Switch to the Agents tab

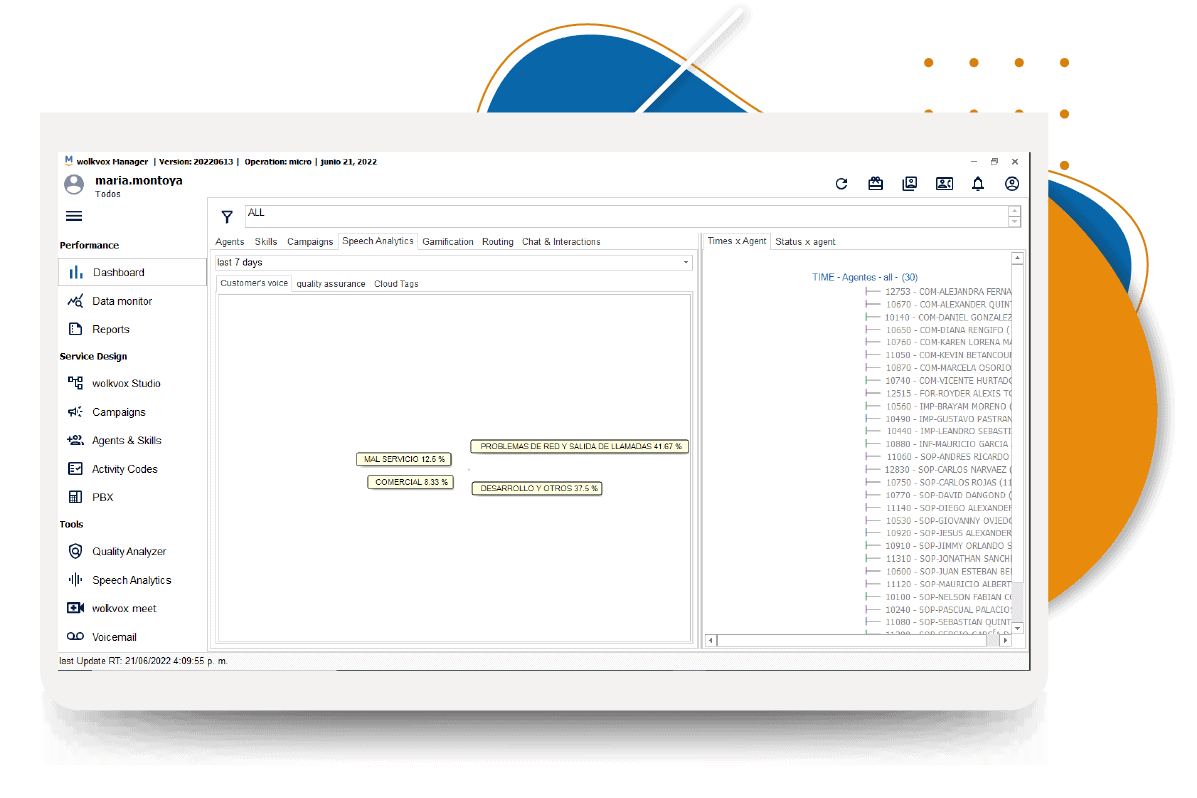coord(230,242)
